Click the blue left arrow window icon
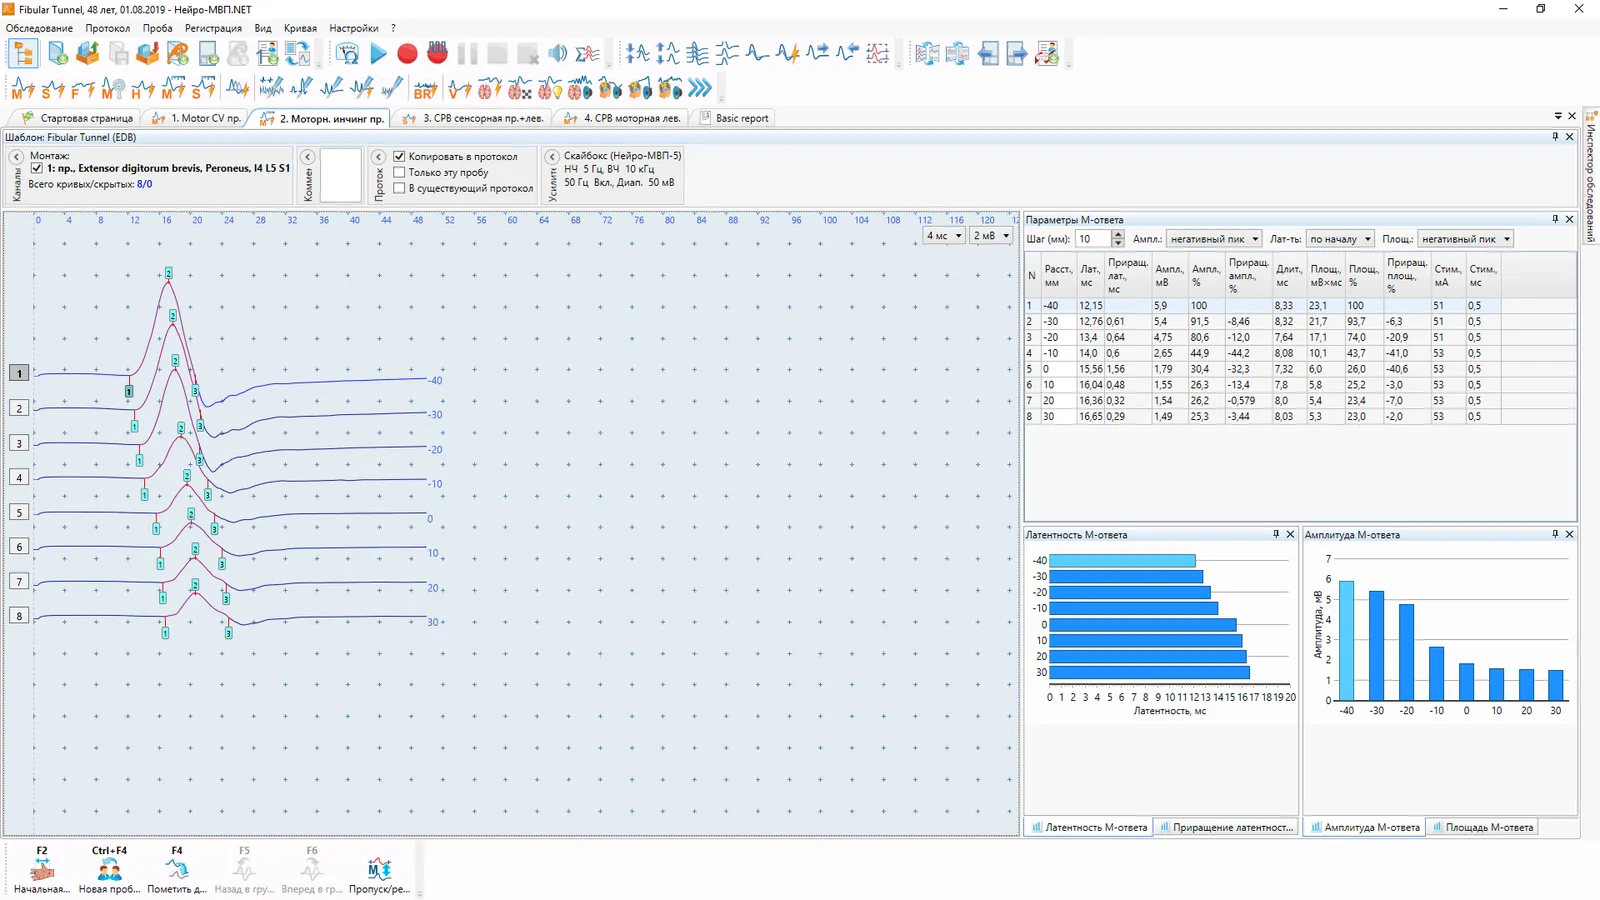Image resolution: width=1600 pixels, height=900 pixels. 988,54
